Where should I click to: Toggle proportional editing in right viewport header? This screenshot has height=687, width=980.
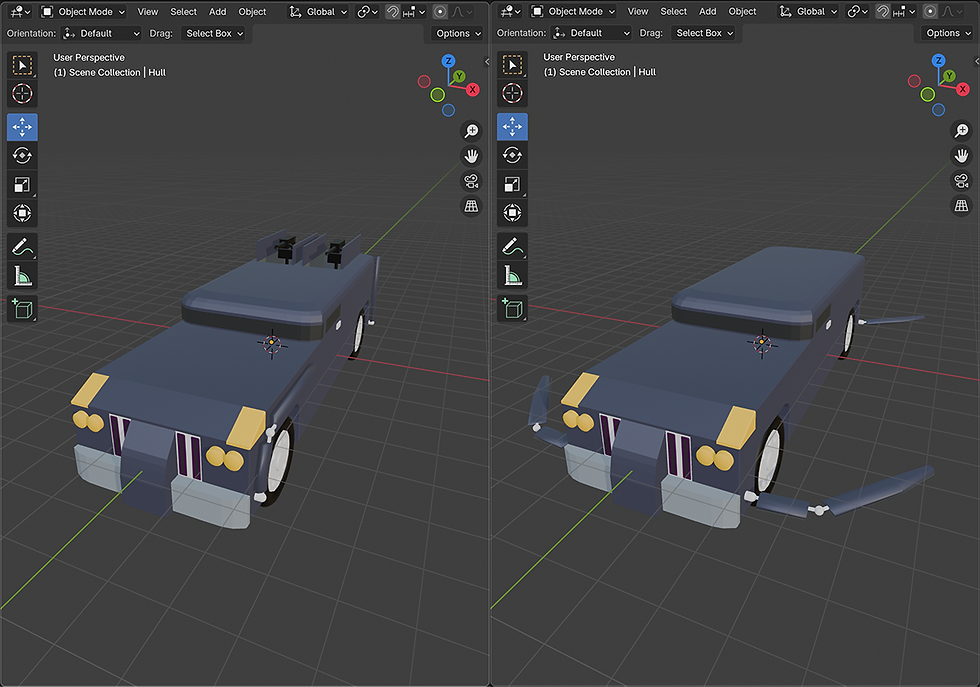tap(929, 12)
